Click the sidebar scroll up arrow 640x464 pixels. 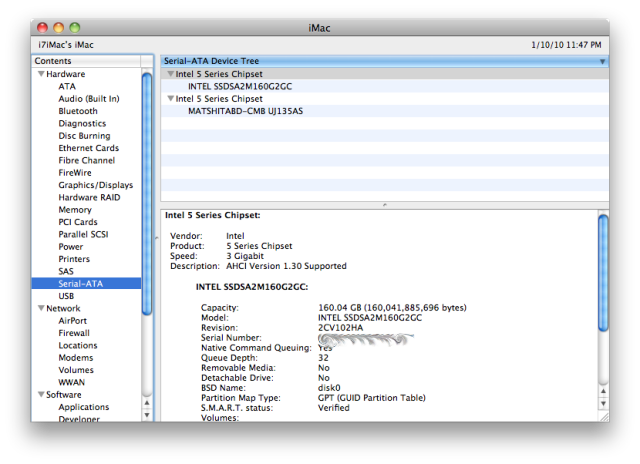147,403
